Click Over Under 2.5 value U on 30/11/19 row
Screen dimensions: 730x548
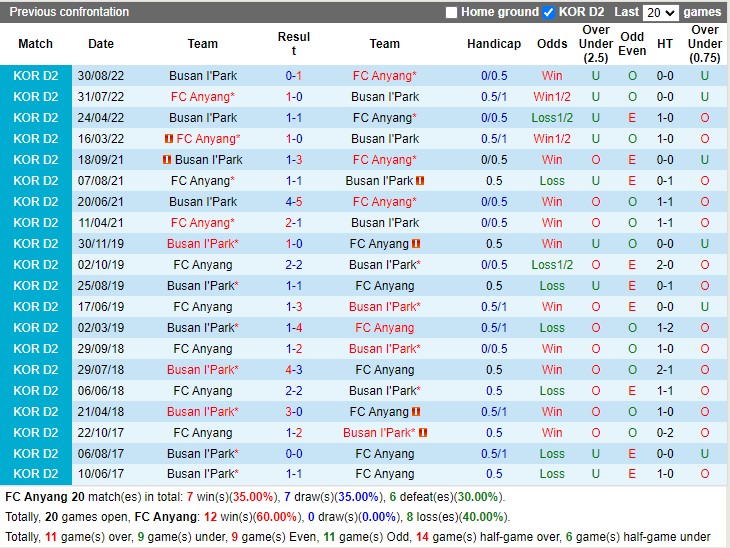pos(596,244)
